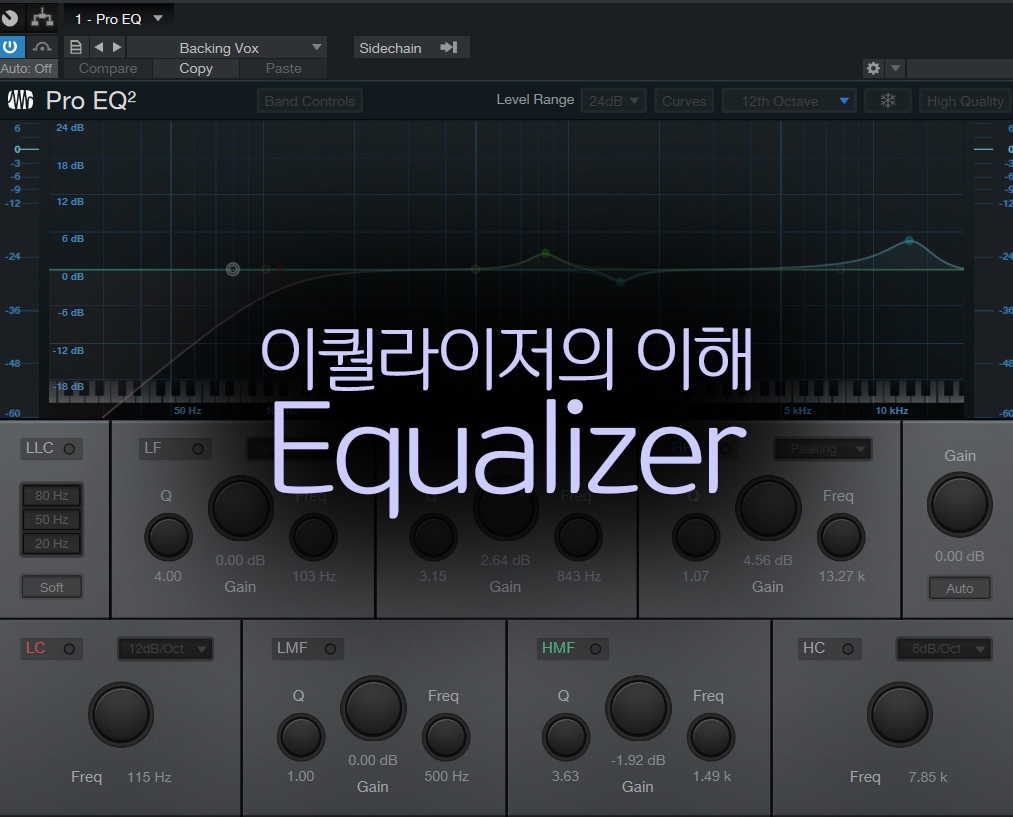Click the HMF Freq knob at 1.49 k
1013x817 pixels.
click(x=711, y=737)
